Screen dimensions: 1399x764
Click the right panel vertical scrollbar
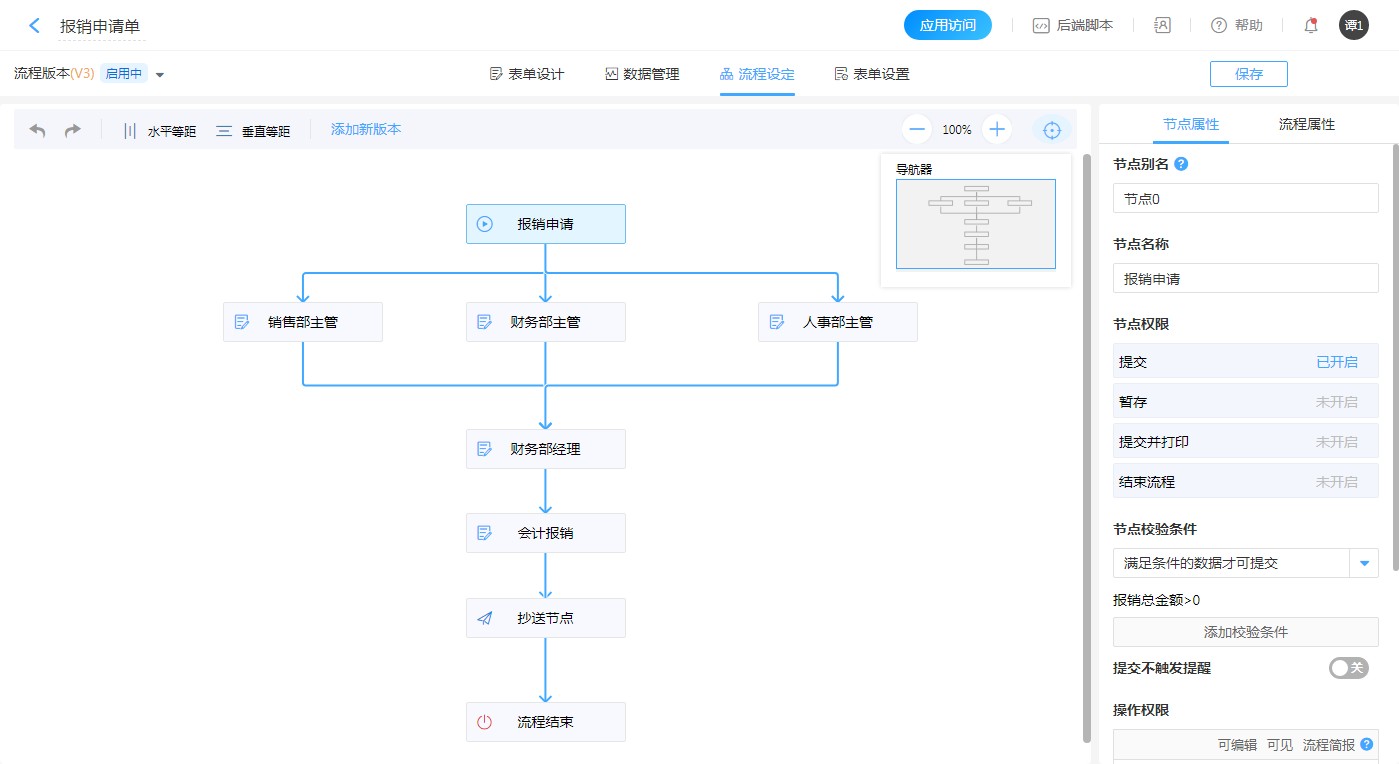[x=1394, y=360]
